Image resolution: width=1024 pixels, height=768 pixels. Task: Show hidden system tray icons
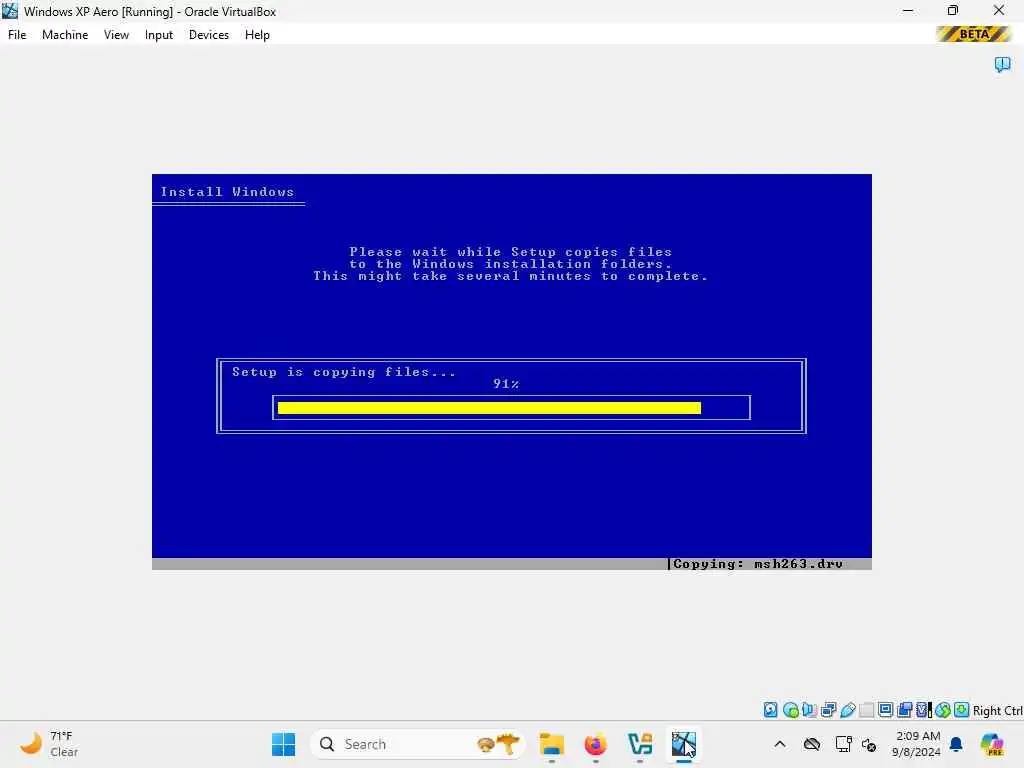(780, 744)
